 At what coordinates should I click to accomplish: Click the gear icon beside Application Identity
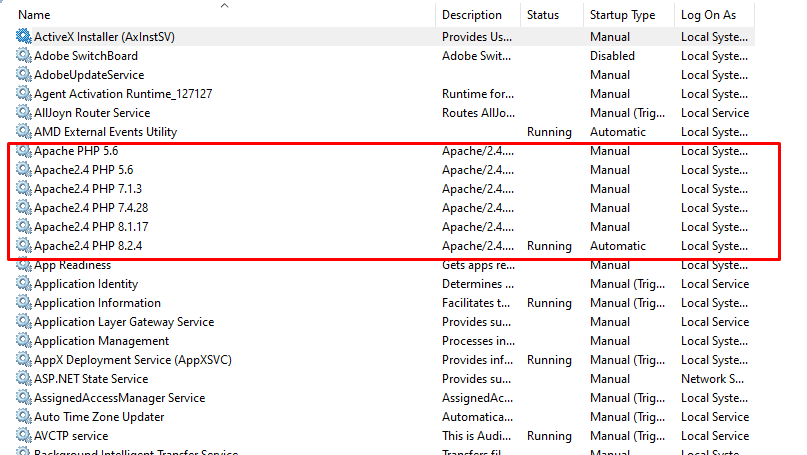24,284
